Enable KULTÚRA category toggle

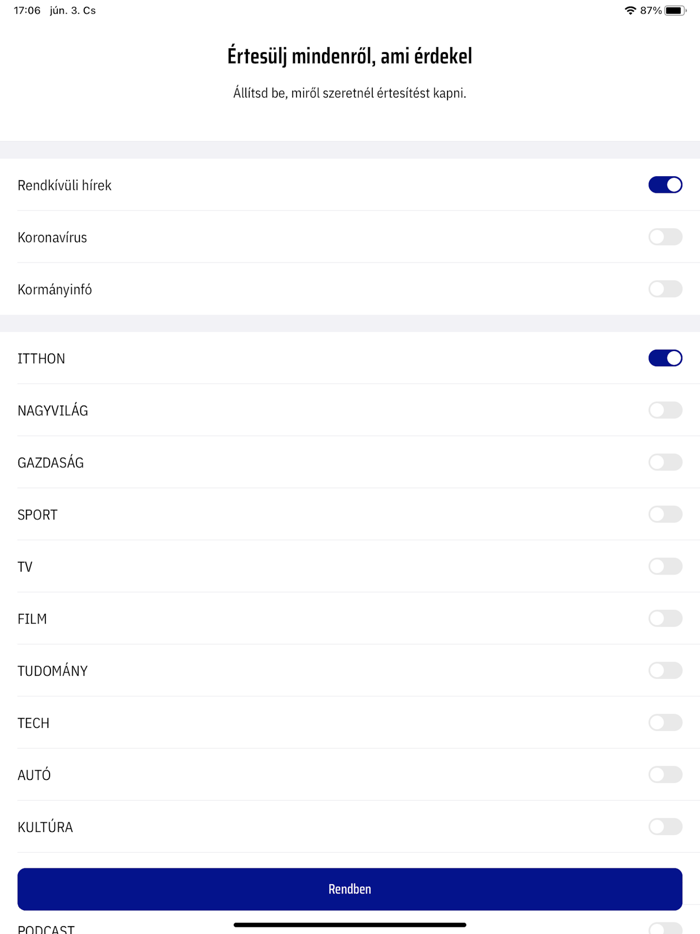click(665, 826)
